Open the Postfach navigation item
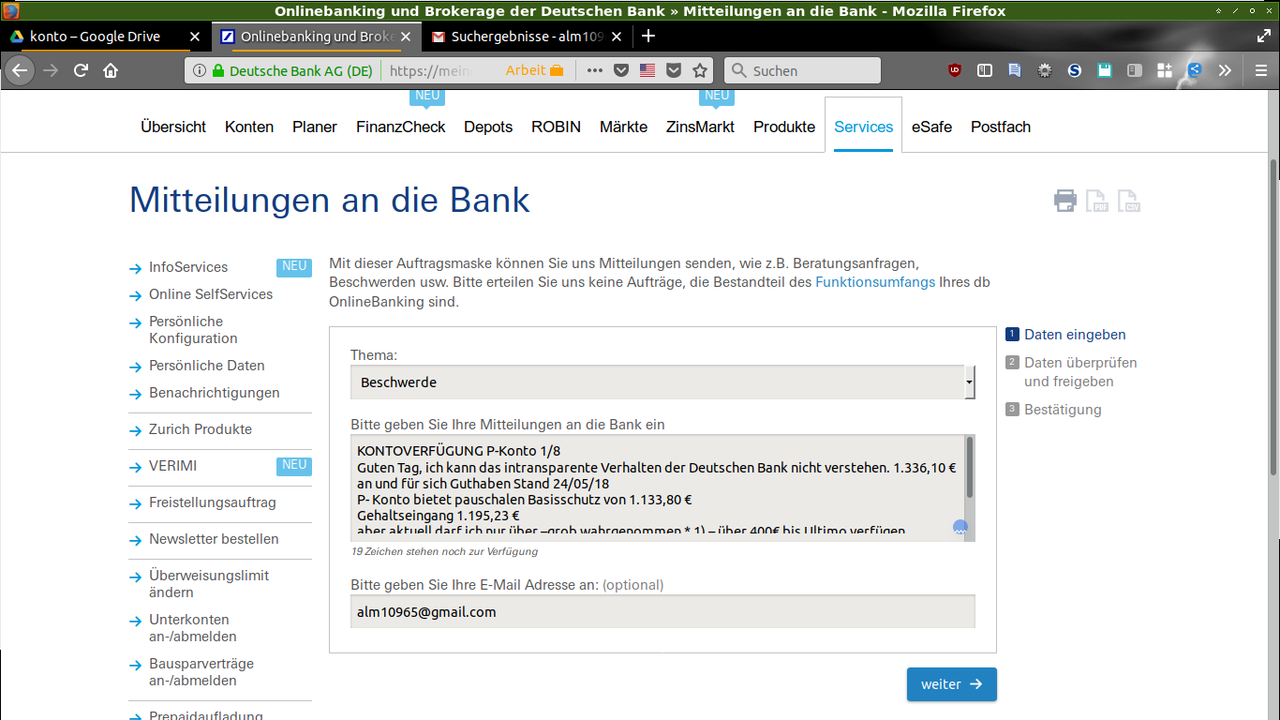 tap(1001, 127)
